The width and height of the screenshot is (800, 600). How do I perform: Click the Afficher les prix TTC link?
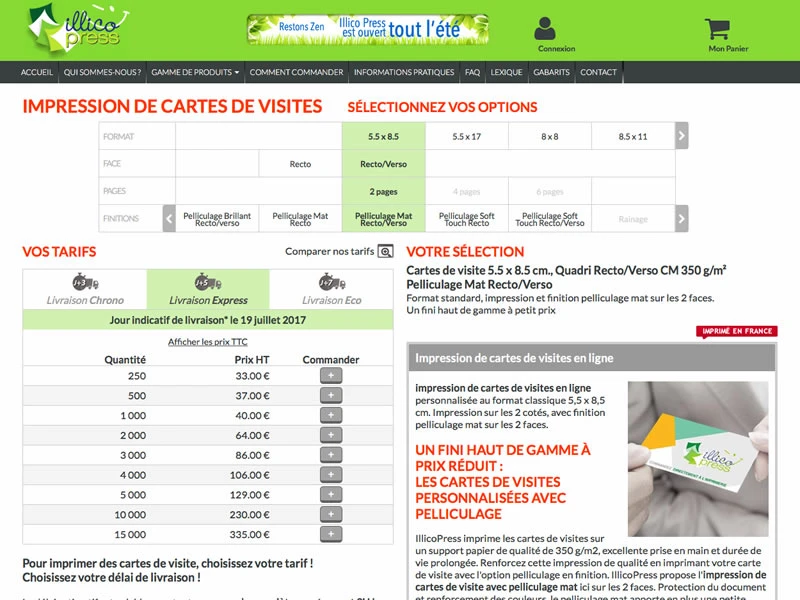tap(208, 342)
